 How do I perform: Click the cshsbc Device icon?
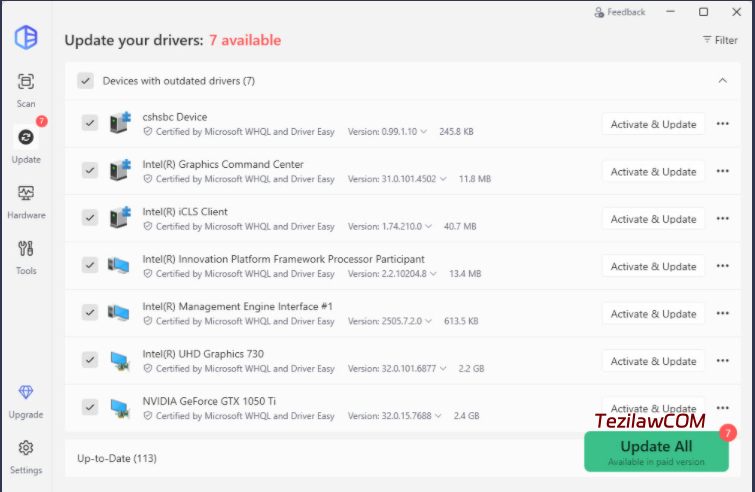(120, 123)
